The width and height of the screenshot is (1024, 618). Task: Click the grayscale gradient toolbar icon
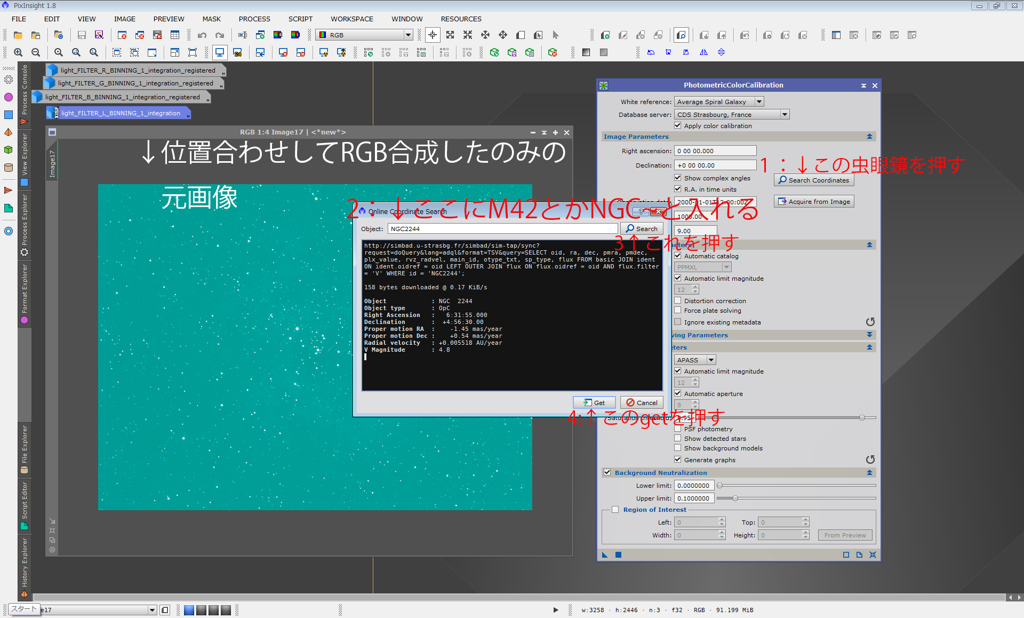[586, 52]
